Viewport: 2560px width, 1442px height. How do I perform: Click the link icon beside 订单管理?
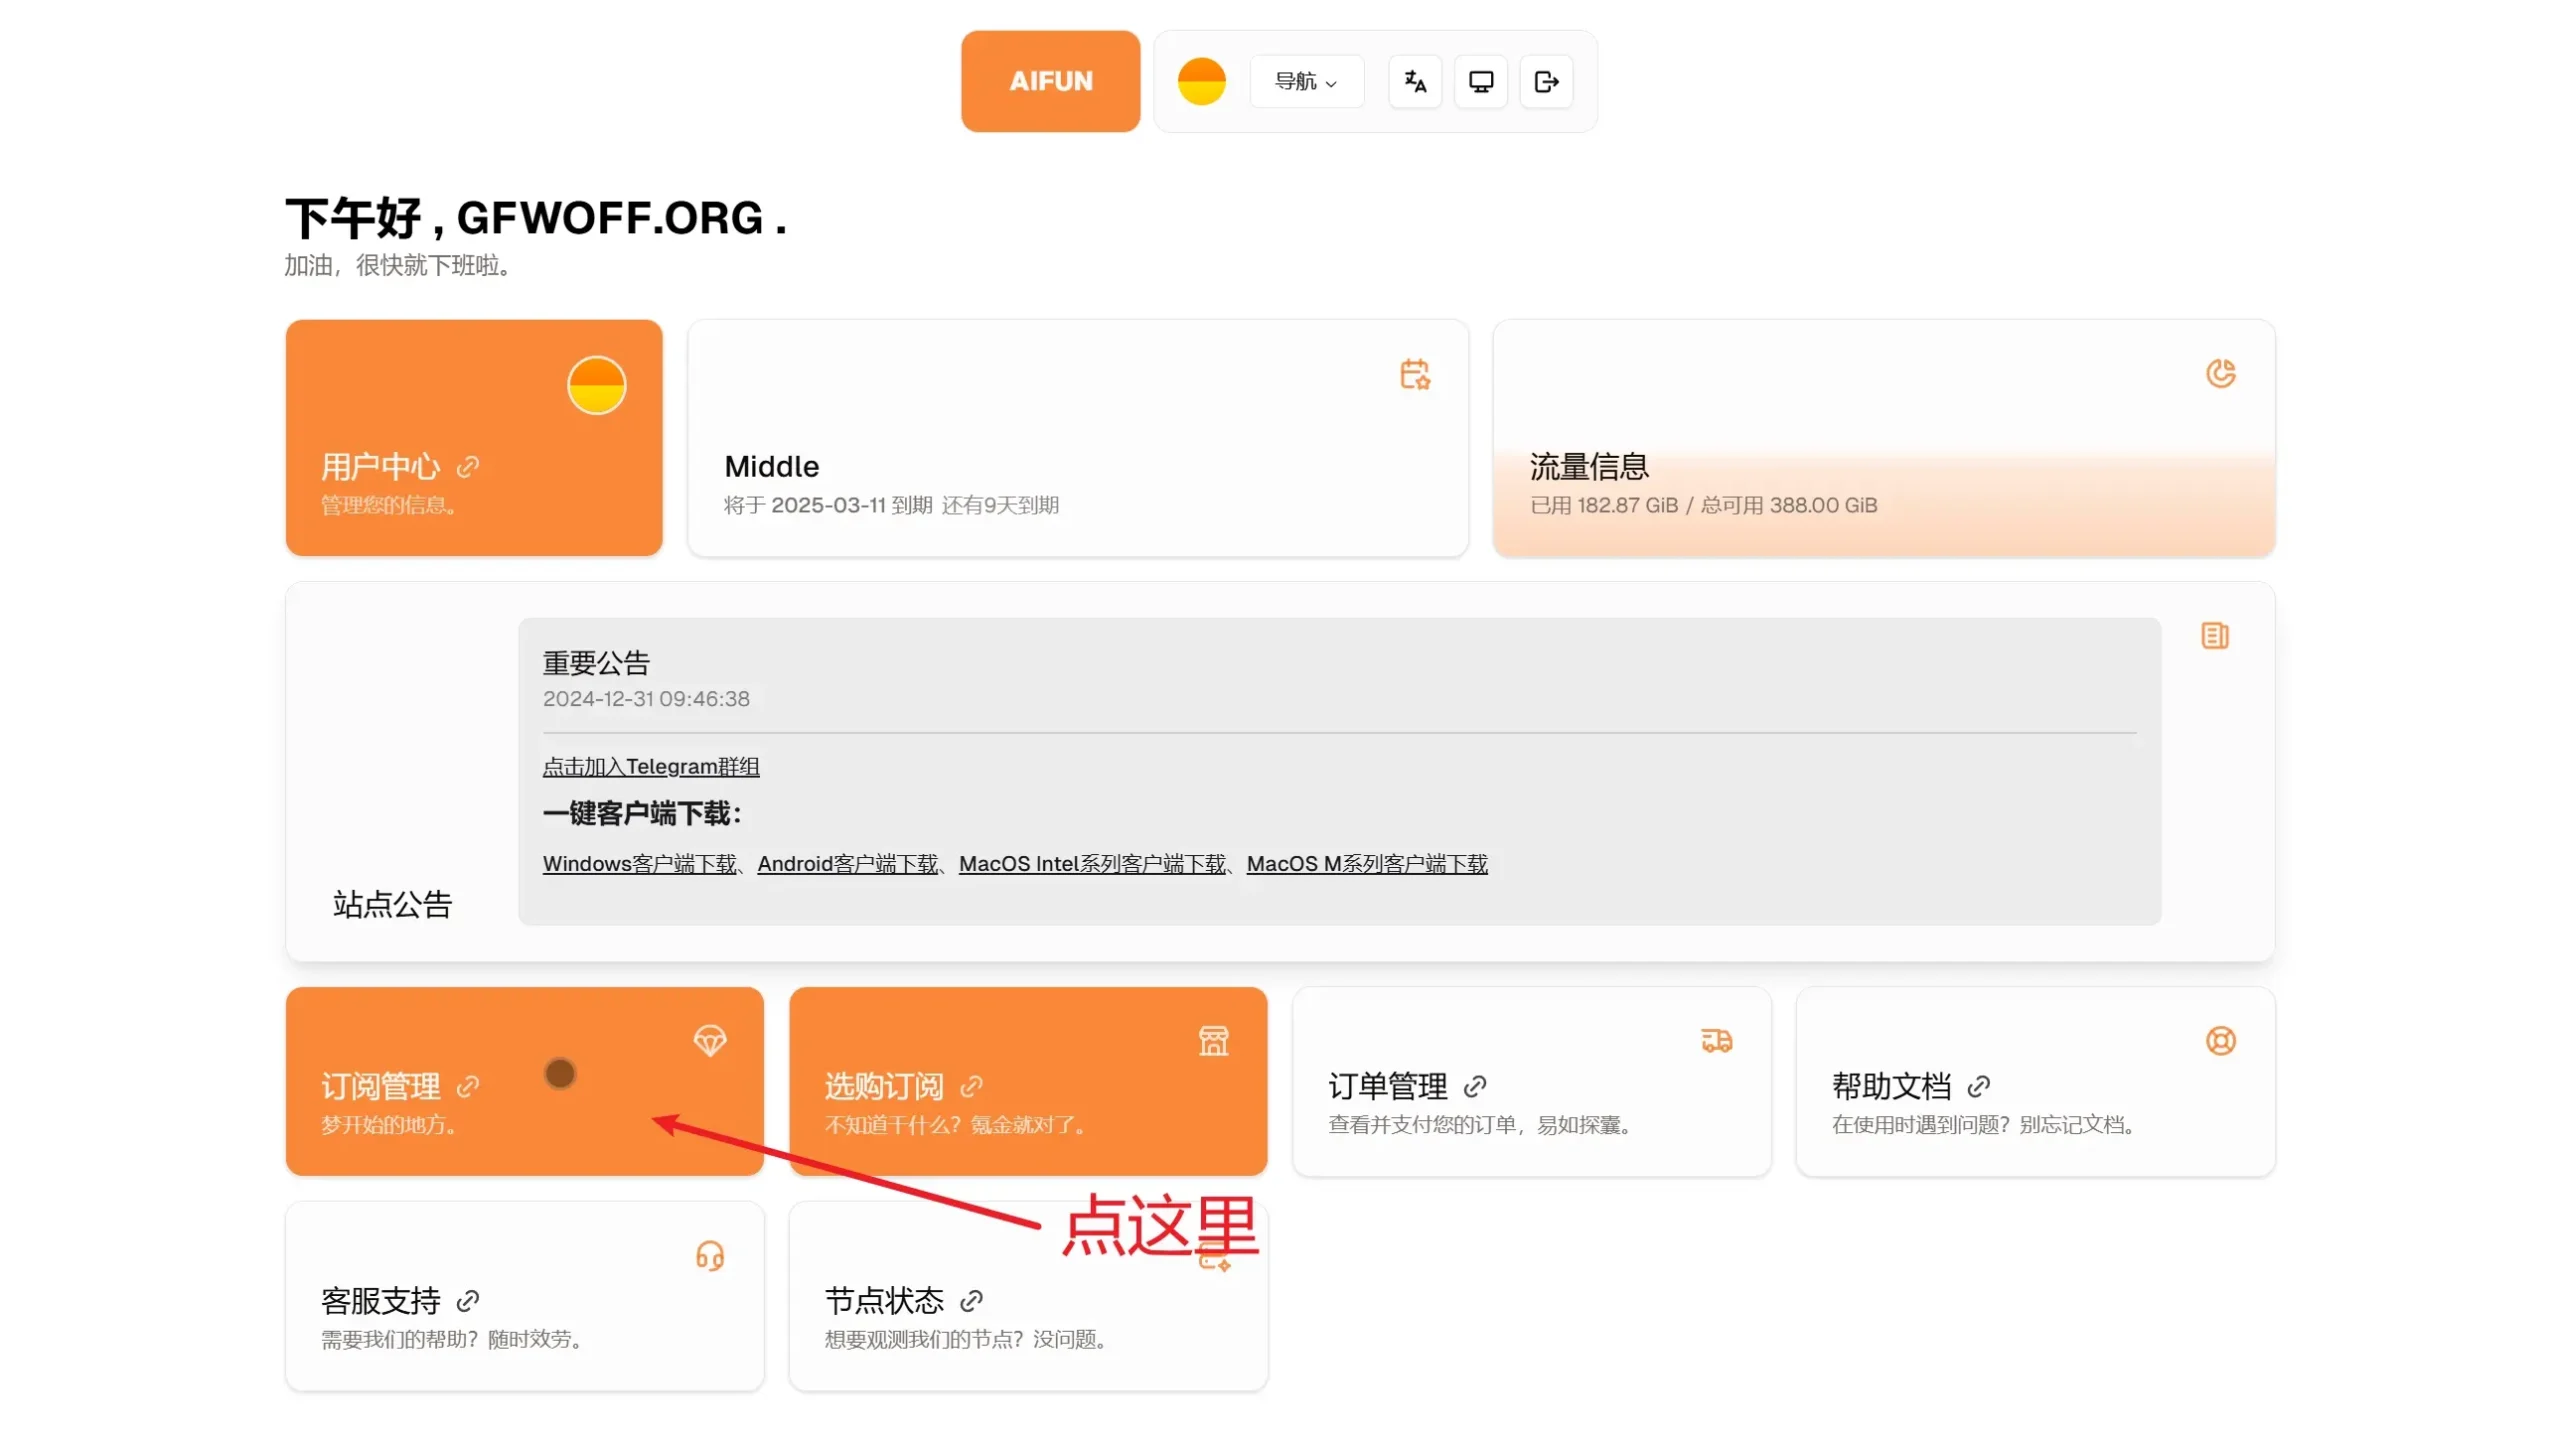point(1475,1086)
